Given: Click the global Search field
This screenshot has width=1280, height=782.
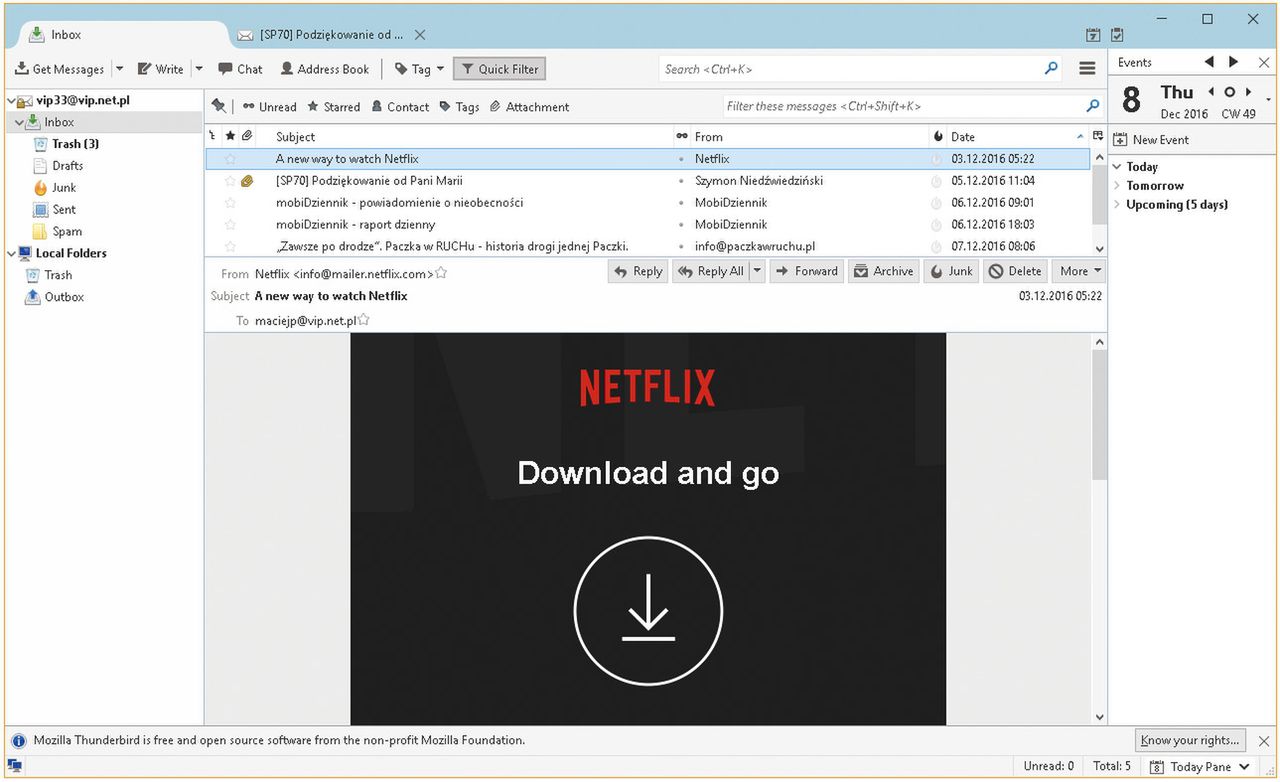Looking at the screenshot, I should (x=860, y=69).
